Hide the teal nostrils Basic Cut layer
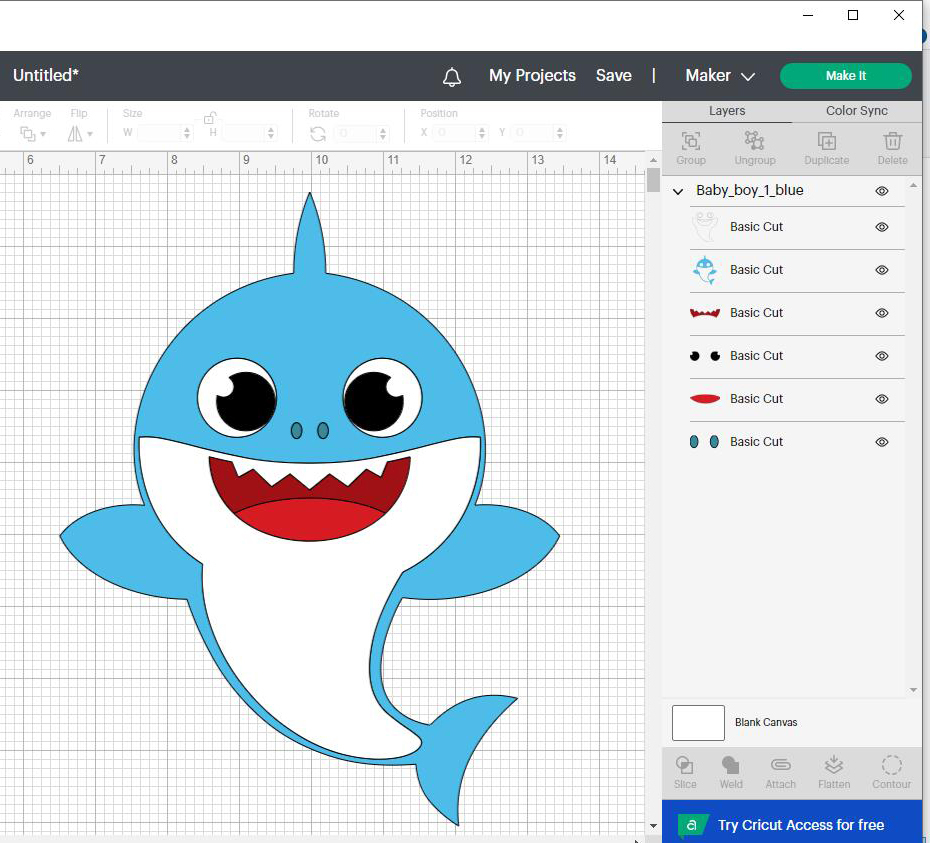The width and height of the screenshot is (930, 843). tap(882, 442)
